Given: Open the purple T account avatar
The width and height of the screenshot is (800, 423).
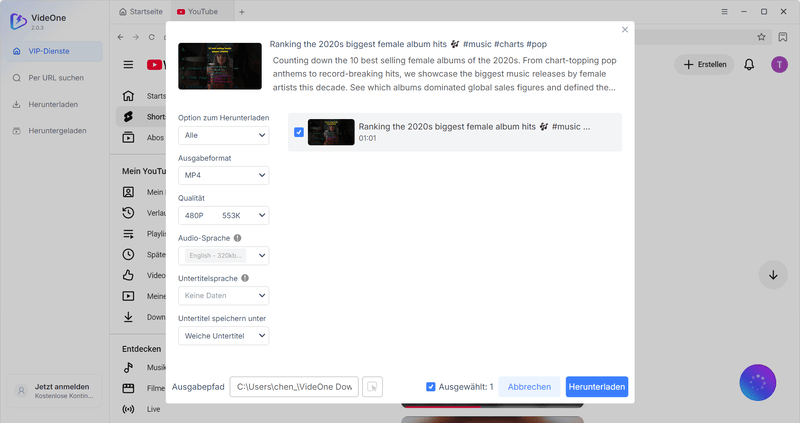Looking at the screenshot, I should point(779,64).
